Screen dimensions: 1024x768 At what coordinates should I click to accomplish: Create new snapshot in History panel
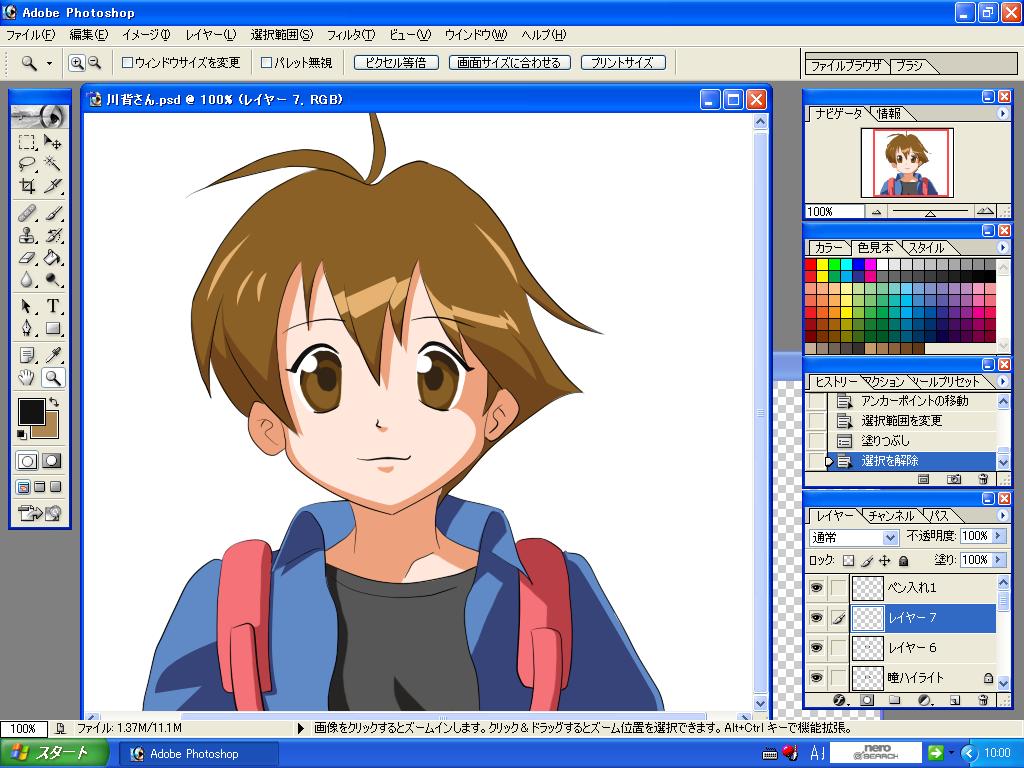click(x=954, y=479)
